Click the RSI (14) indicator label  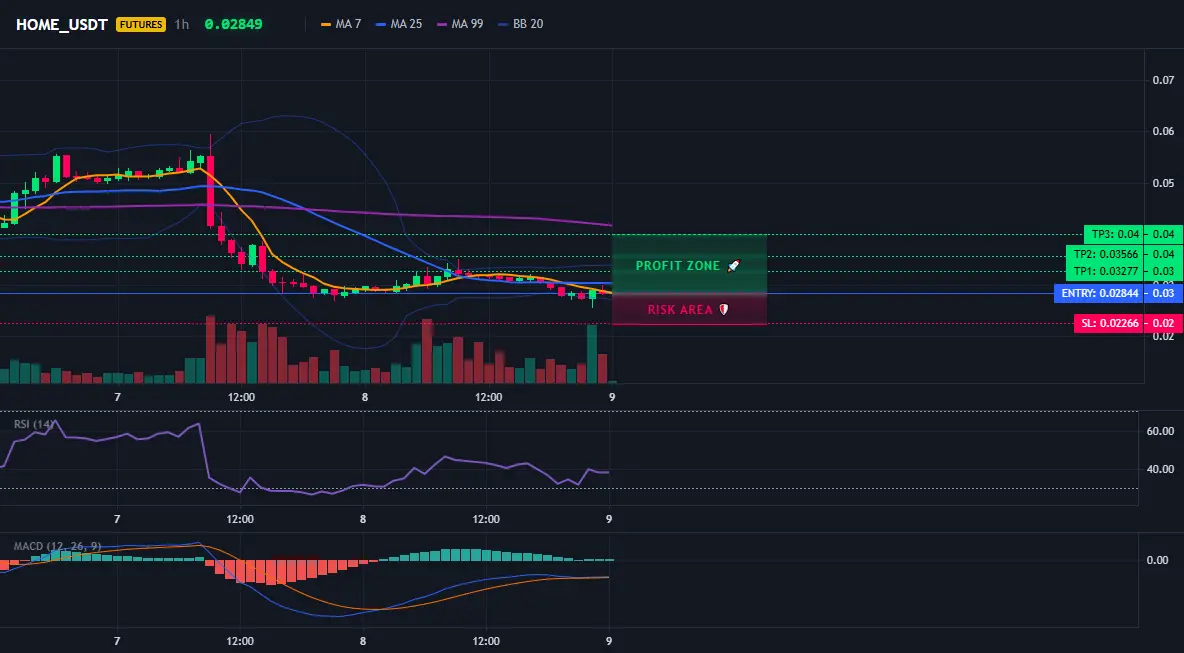click(x=33, y=424)
